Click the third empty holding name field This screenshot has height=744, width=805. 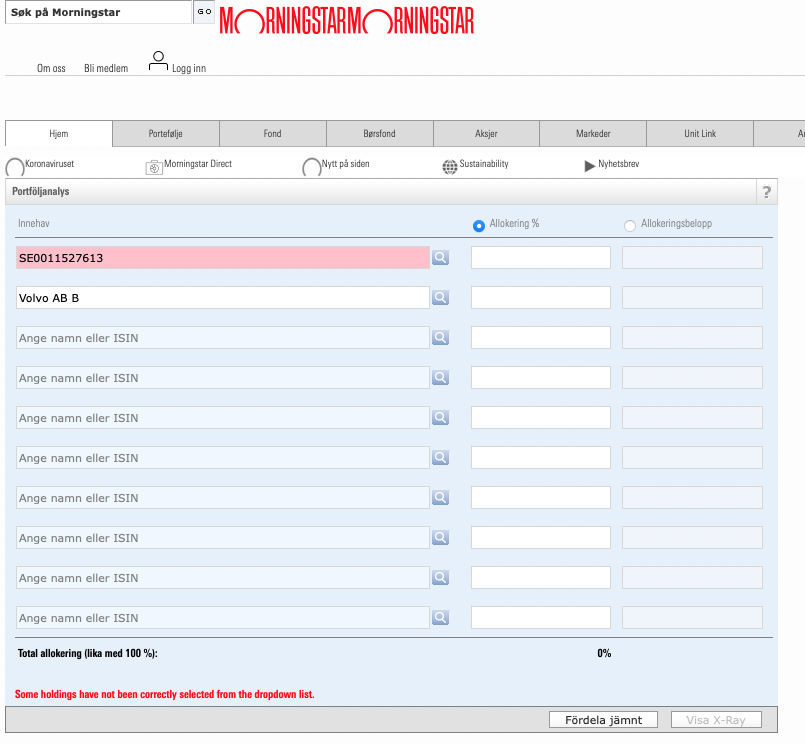223,418
